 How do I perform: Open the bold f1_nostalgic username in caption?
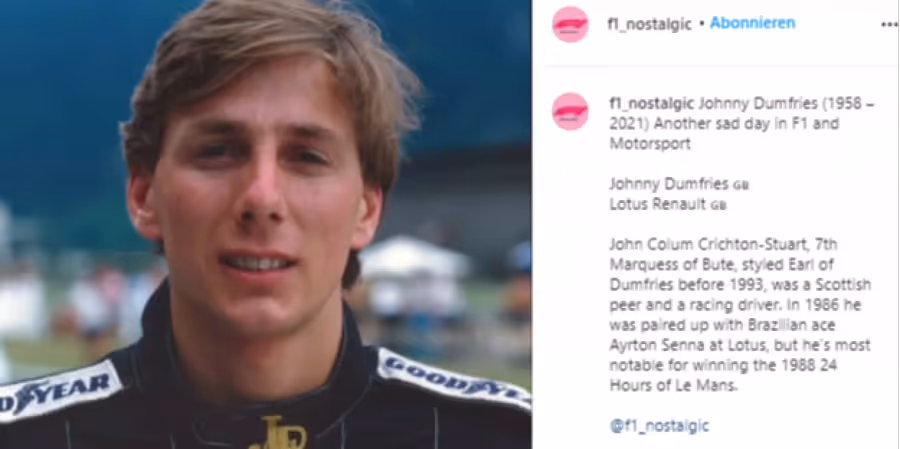[651, 103]
